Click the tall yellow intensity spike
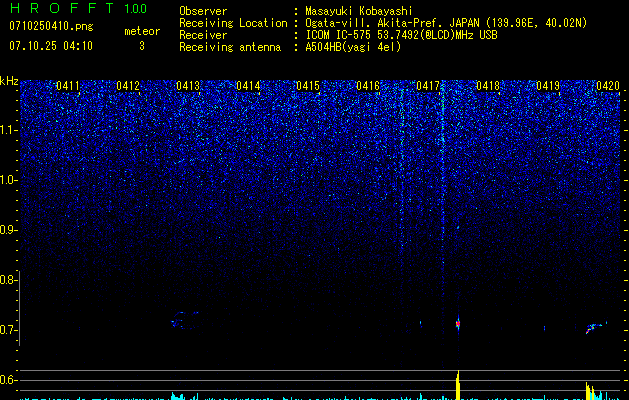This screenshot has height=400, width=629. tap(458, 385)
